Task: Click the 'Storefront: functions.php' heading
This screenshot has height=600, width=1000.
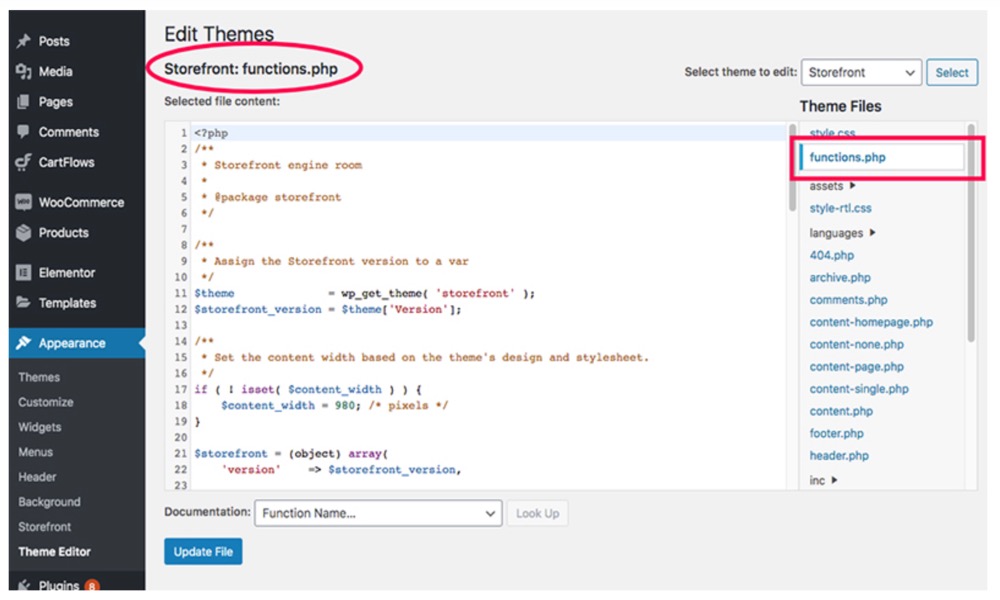Action: tap(251, 69)
